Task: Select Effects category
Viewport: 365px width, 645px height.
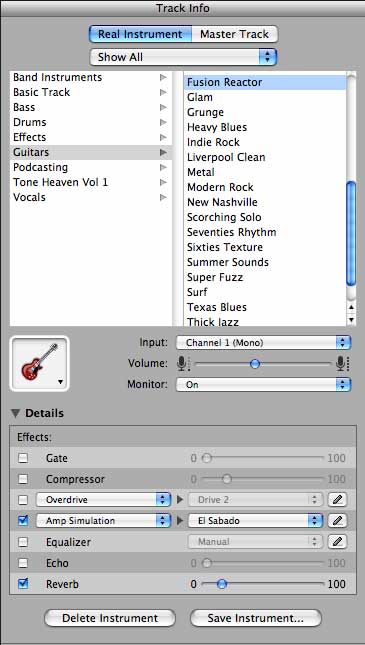Action: pyautogui.click(x=91, y=137)
